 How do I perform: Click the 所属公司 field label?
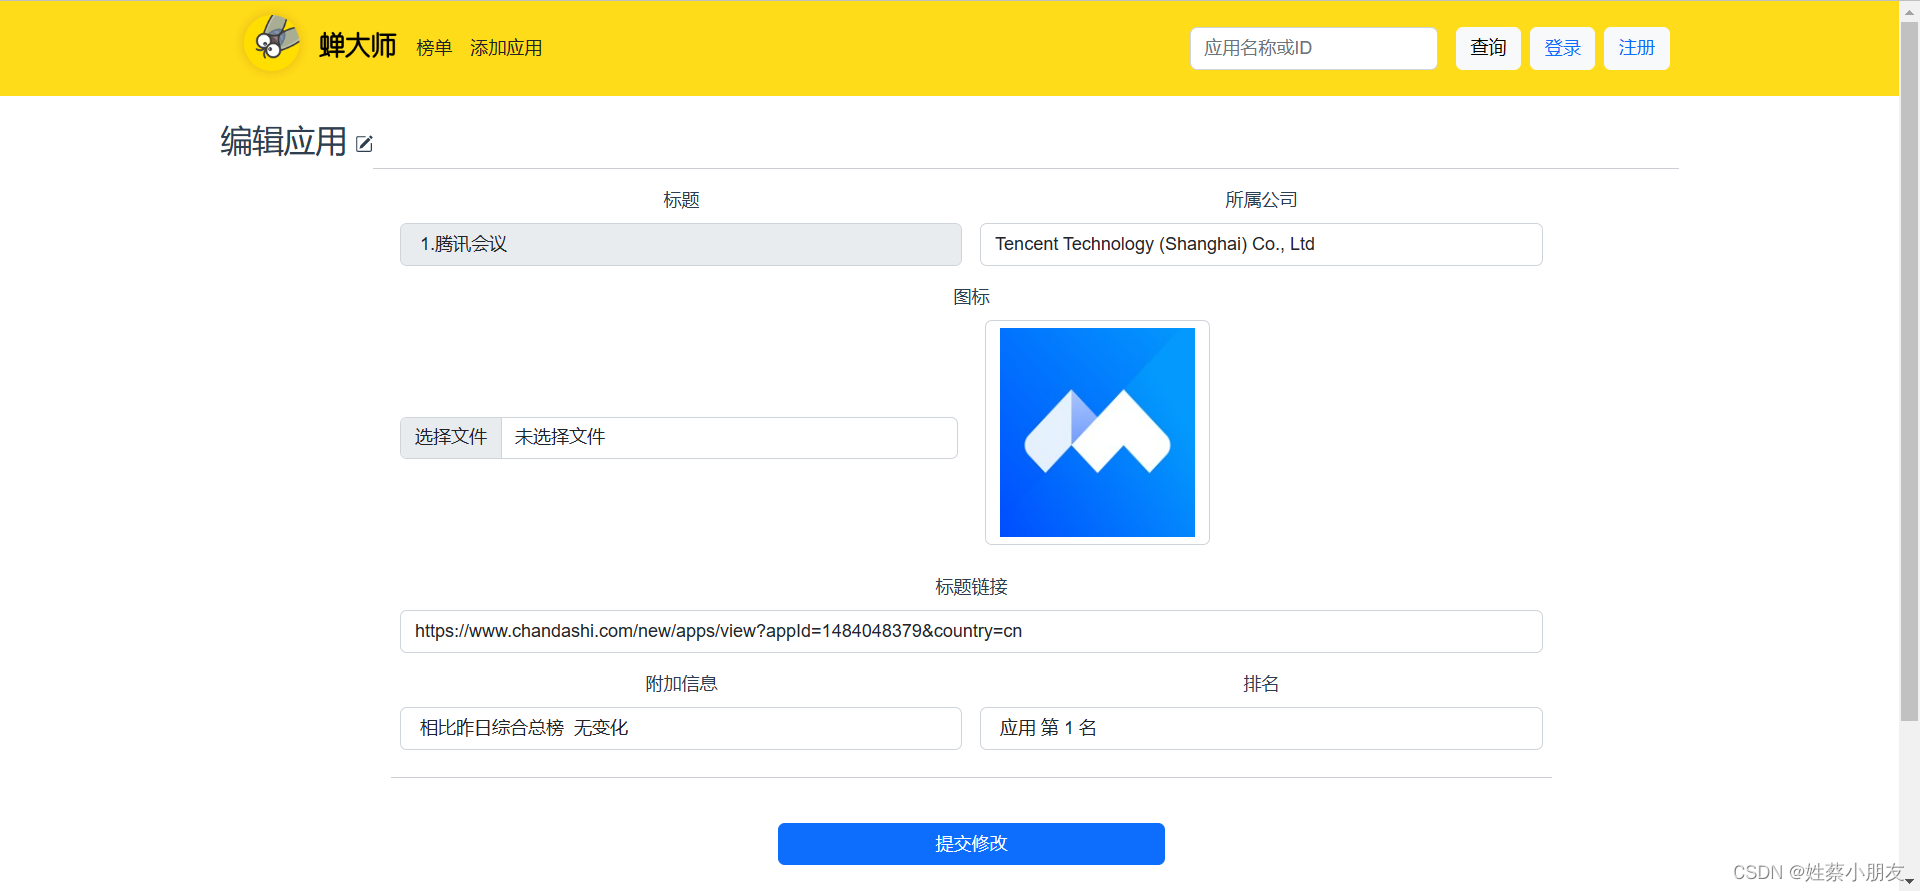1261,200
